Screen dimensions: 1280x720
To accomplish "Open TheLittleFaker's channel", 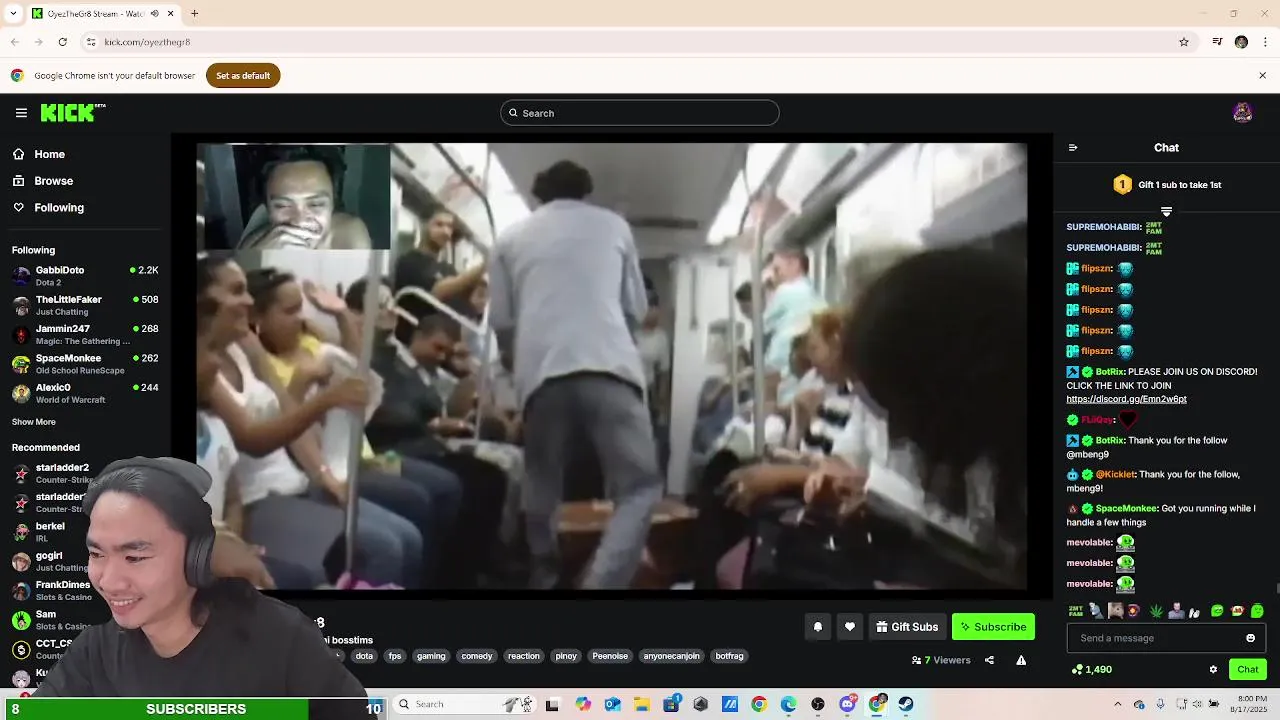I will click(x=85, y=305).
